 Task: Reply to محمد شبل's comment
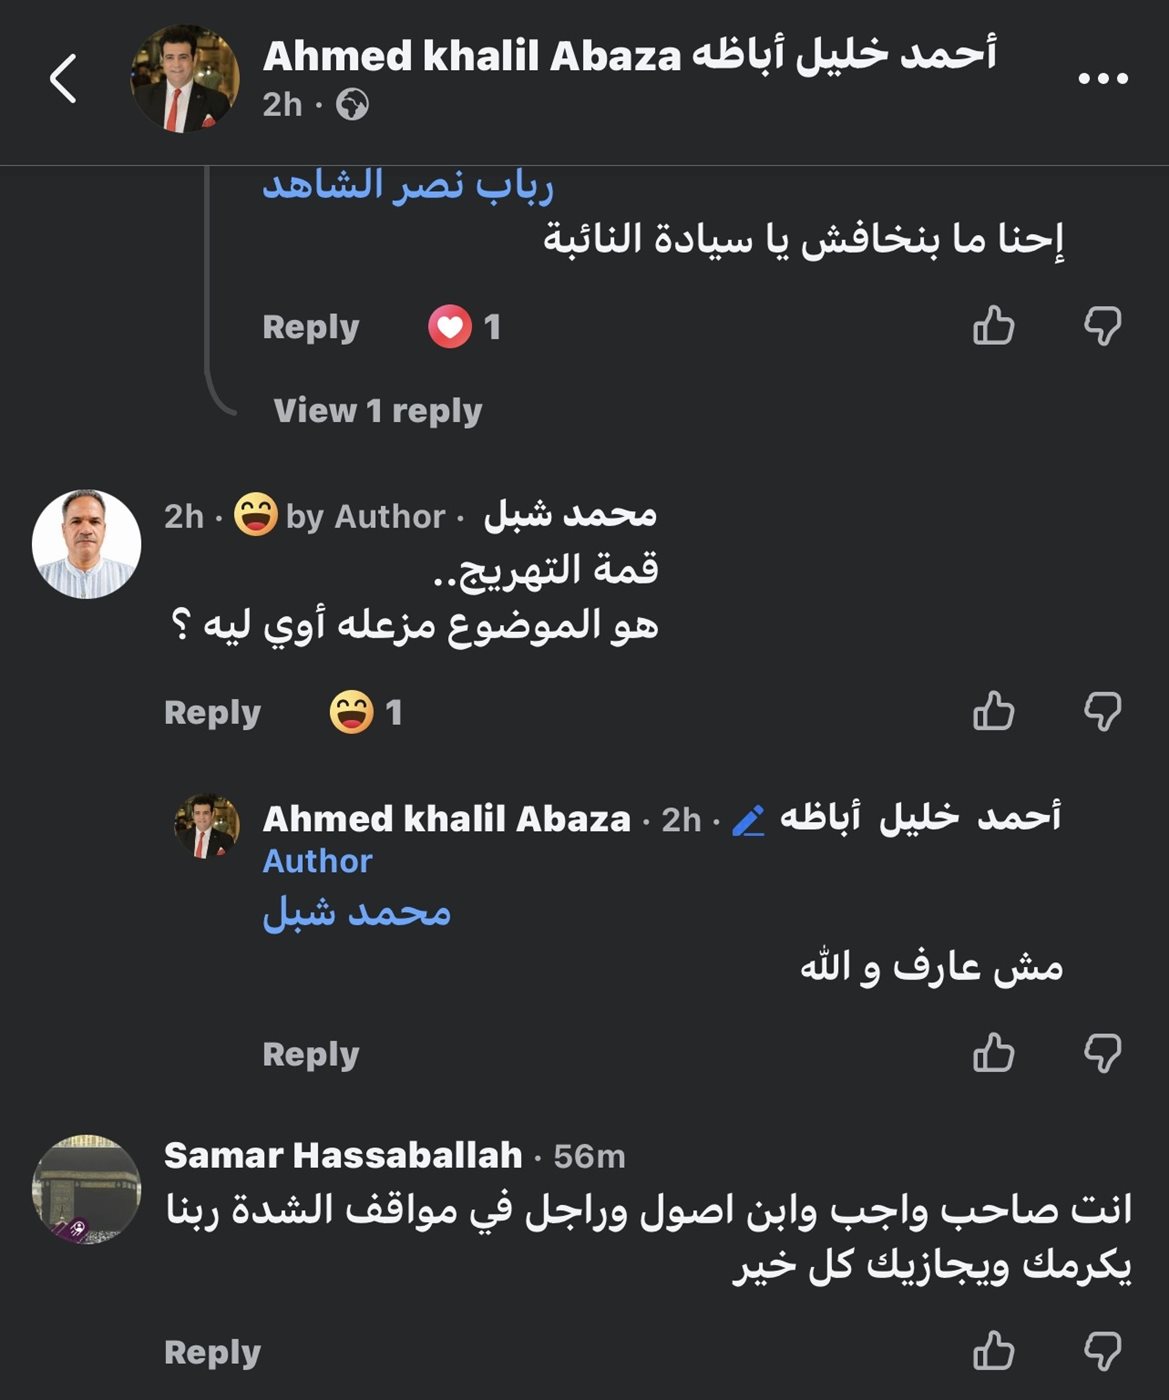212,713
